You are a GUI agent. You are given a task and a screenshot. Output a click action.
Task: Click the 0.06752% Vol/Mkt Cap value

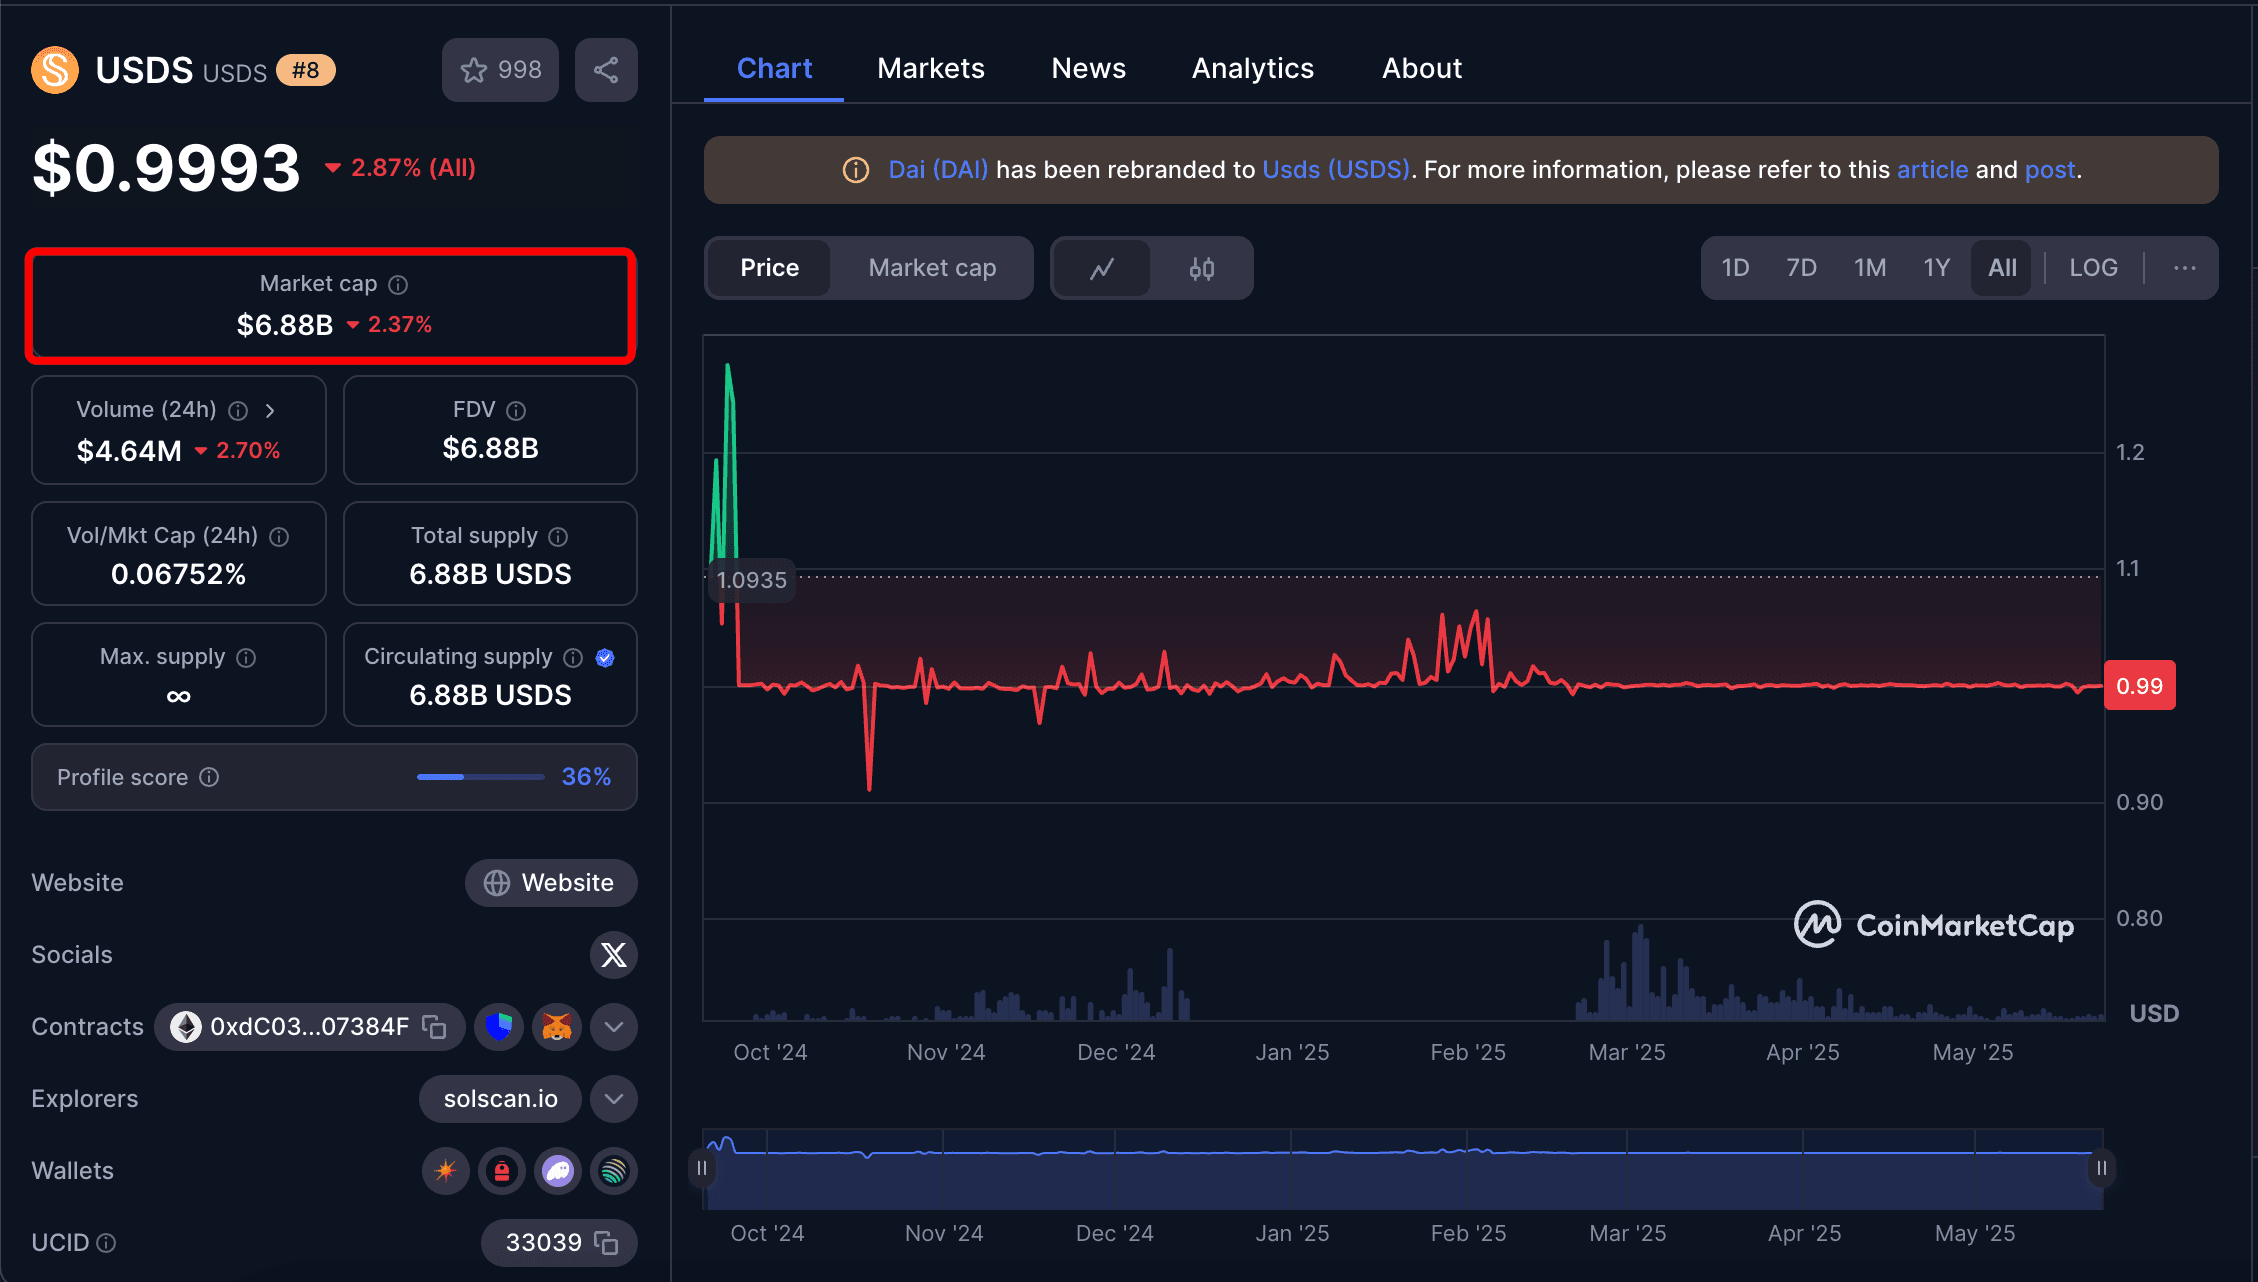178,574
